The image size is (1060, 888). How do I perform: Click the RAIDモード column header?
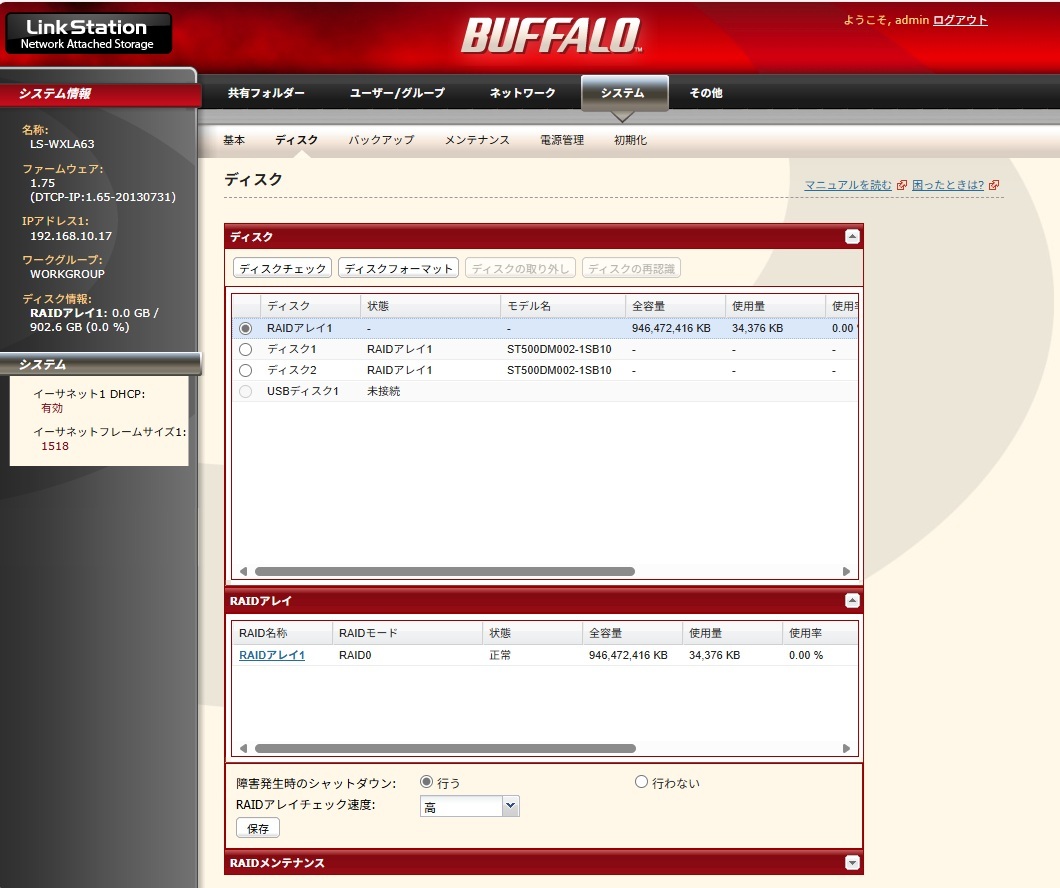pyautogui.click(x=406, y=633)
